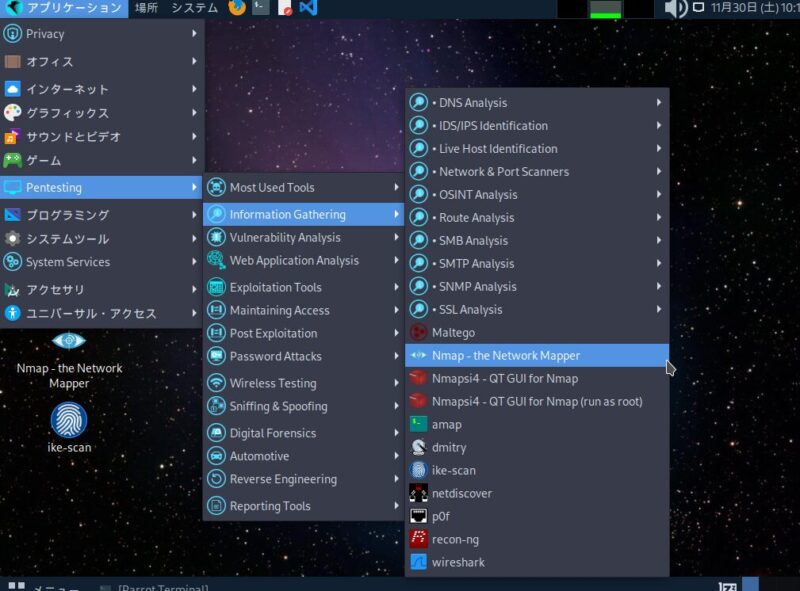Click the volume speaker icon
Image resolution: width=800 pixels, height=591 pixels.
(x=676, y=9)
